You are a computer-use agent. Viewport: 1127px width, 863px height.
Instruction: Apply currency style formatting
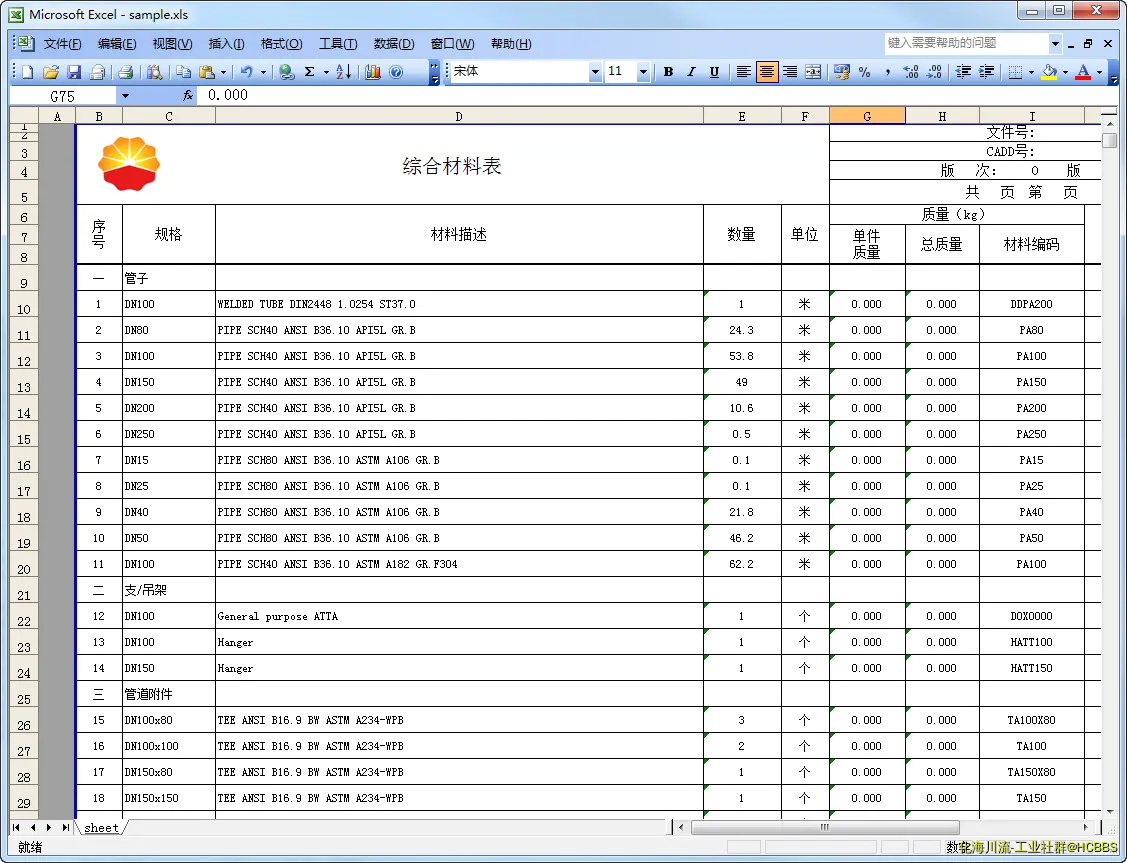click(x=842, y=72)
